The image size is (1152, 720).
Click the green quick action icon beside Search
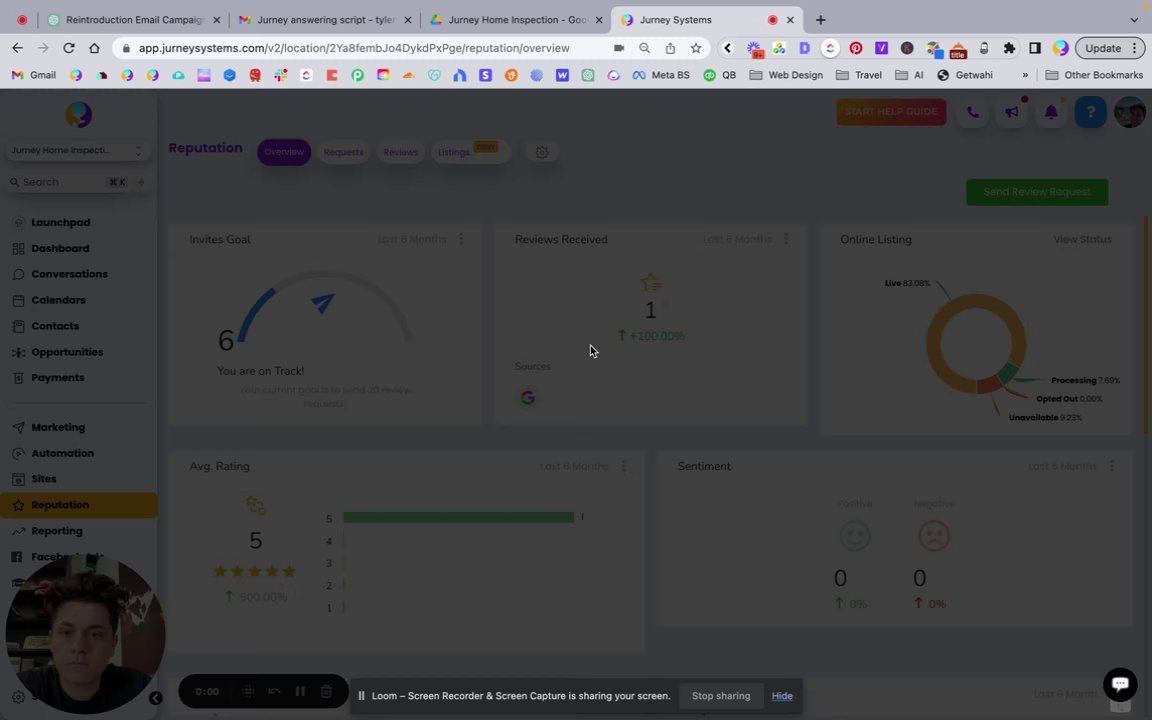pos(141,182)
